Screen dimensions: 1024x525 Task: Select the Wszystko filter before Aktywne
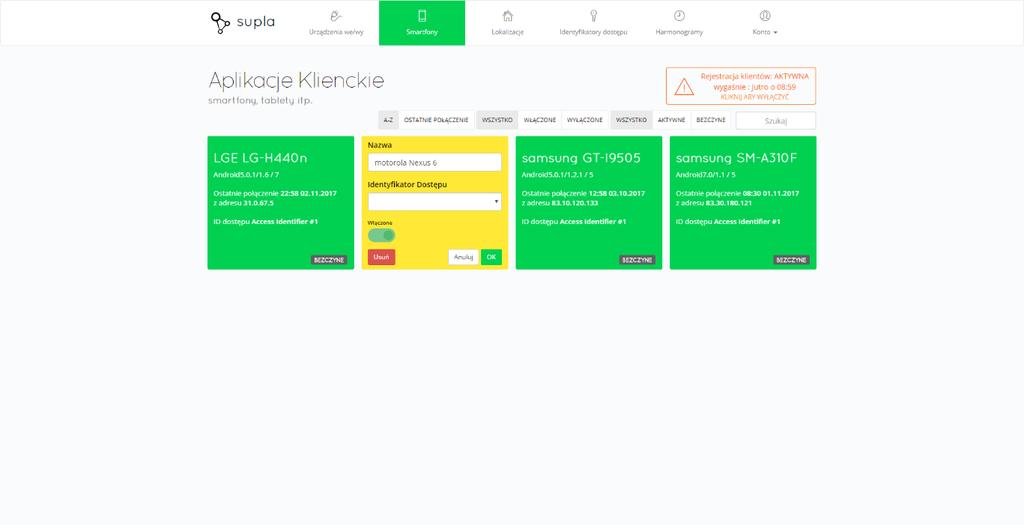(x=631, y=120)
